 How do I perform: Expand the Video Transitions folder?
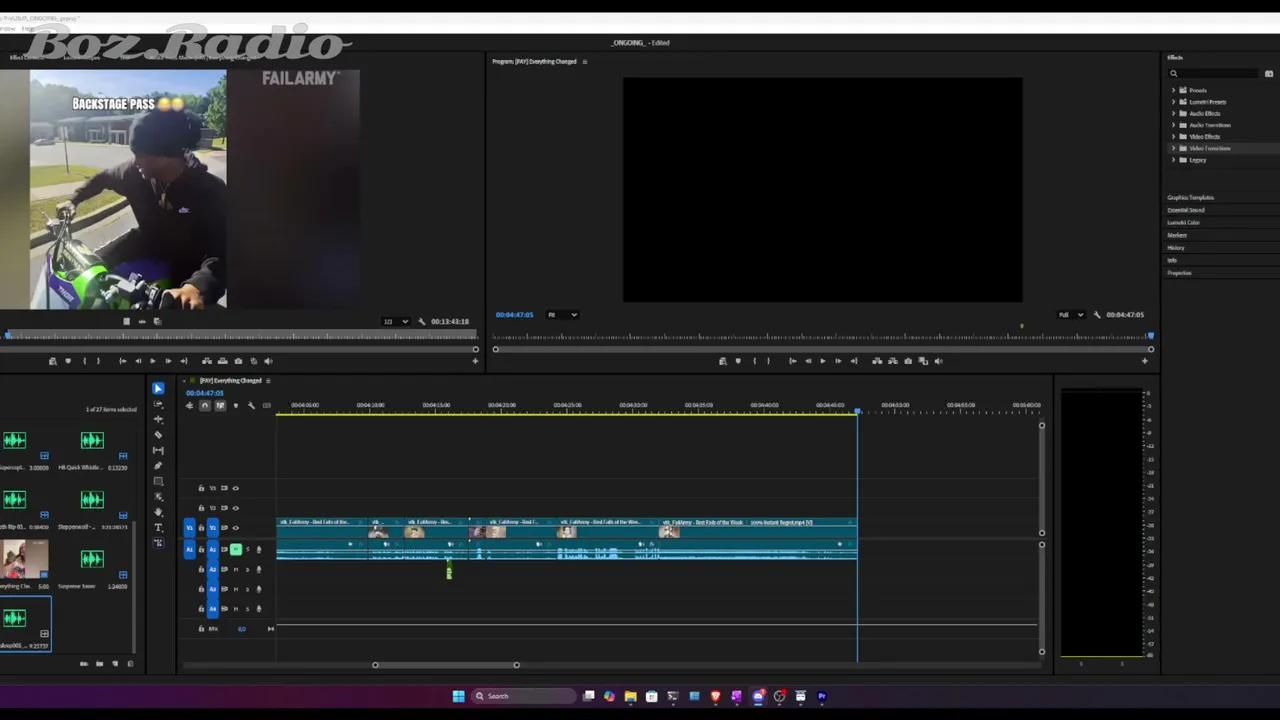(1173, 148)
